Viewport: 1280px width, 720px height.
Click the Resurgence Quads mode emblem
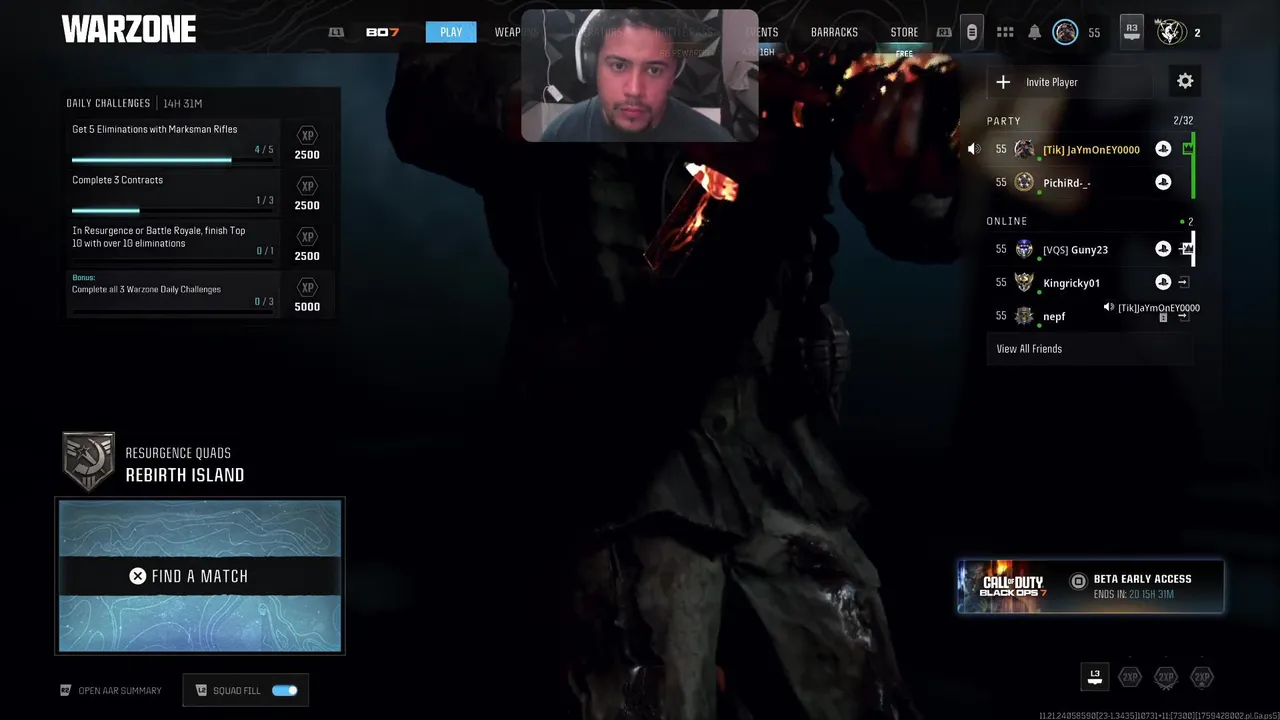88,462
